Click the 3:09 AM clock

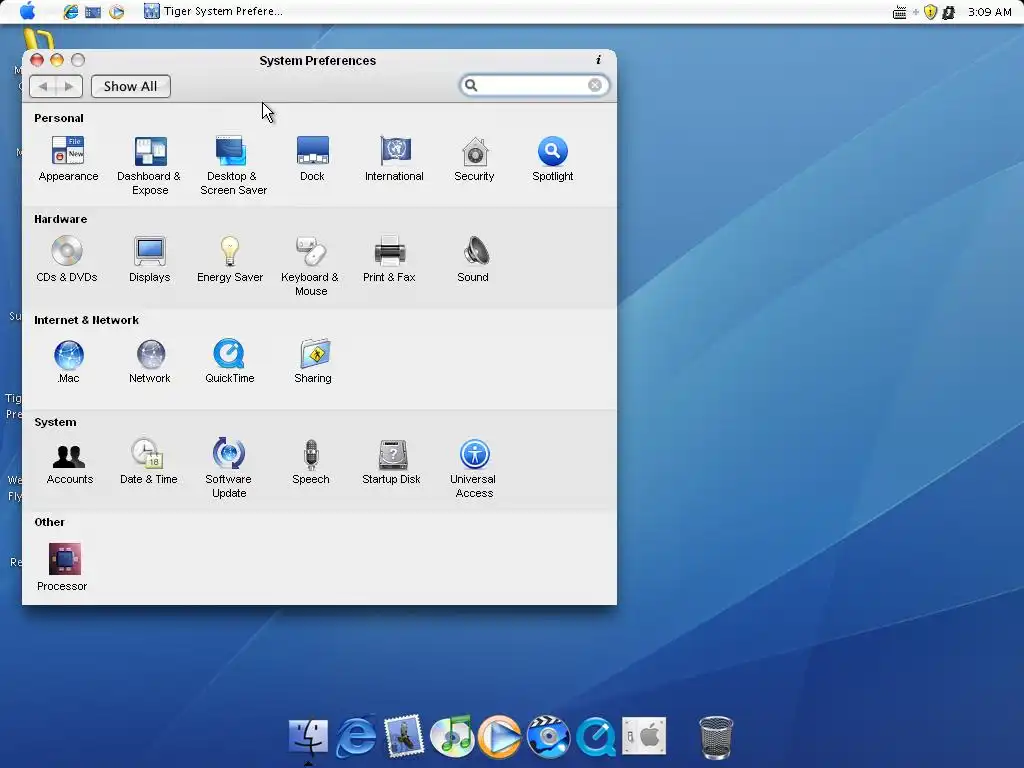pos(989,12)
